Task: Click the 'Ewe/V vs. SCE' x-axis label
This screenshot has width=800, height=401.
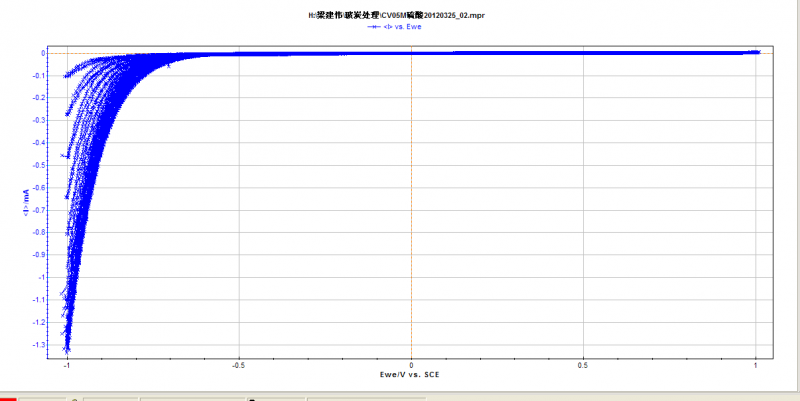Action: (411, 374)
